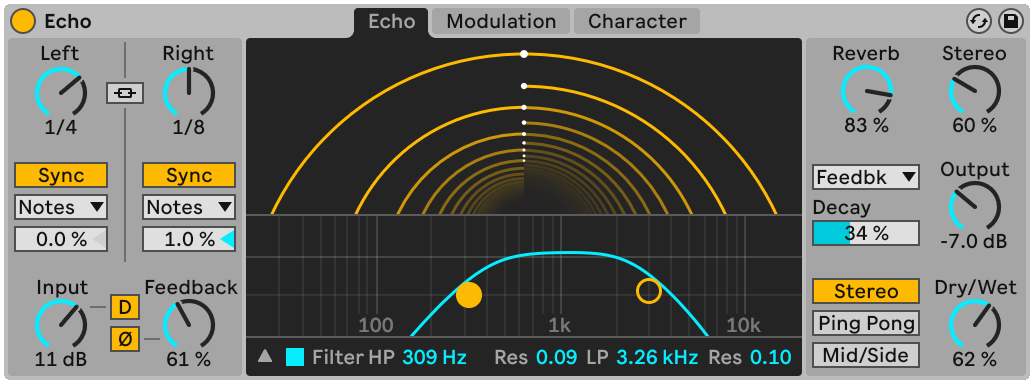
Task: Click the 60 % stereo value
Action: point(974,125)
